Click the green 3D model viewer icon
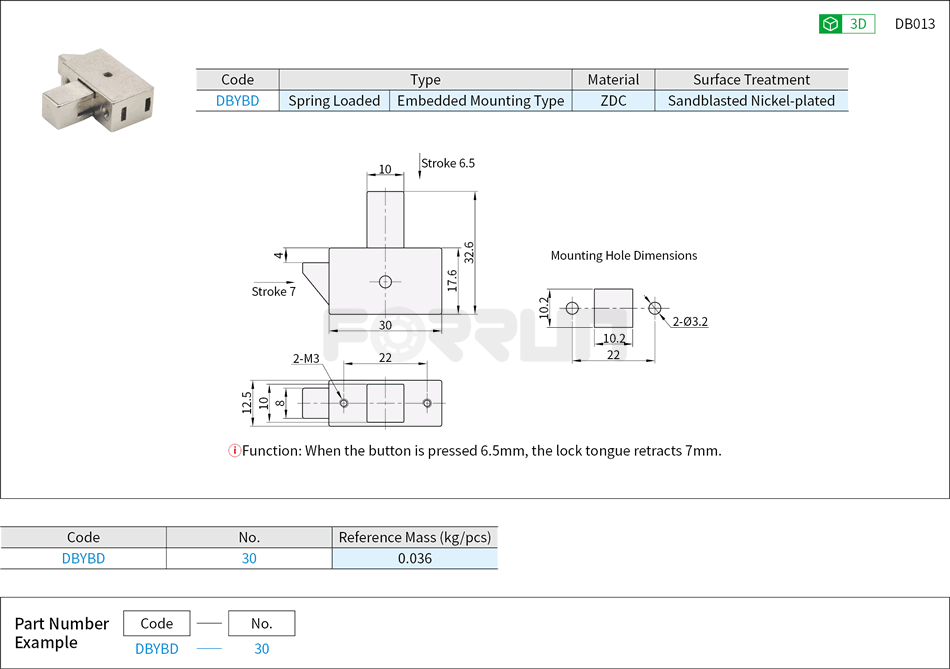The height and width of the screenshot is (669, 950). 828,23
